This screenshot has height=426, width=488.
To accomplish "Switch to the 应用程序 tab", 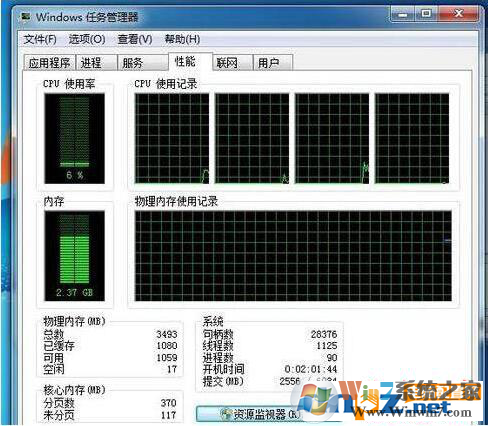I will click(x=50, y=63).
